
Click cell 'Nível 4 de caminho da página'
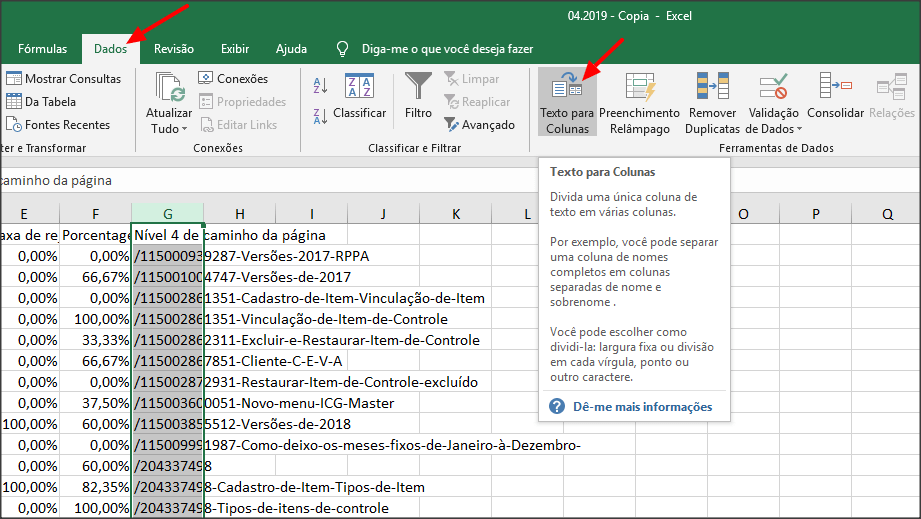click(x=167, y=235)
